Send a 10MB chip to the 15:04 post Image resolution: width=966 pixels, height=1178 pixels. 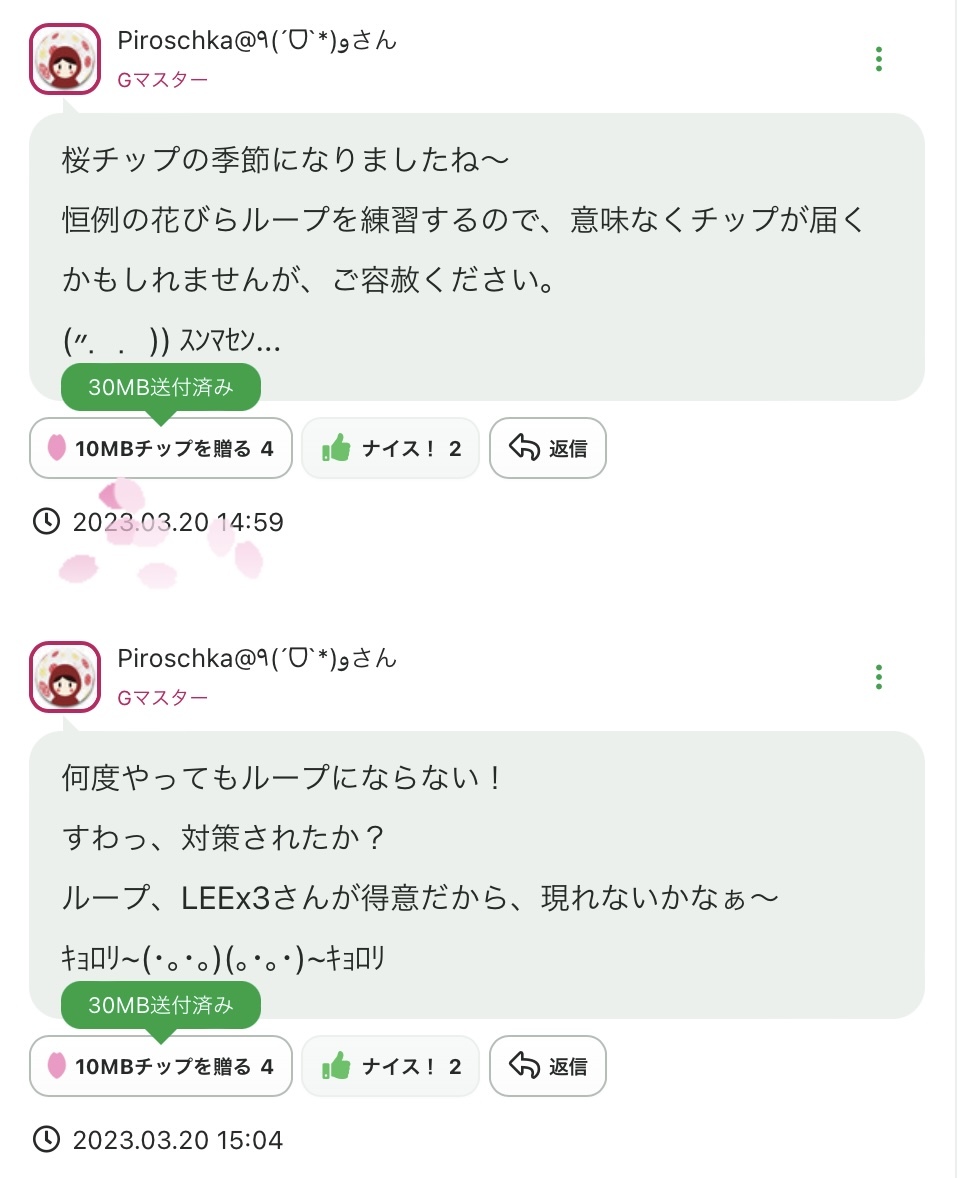(161, 1067)
